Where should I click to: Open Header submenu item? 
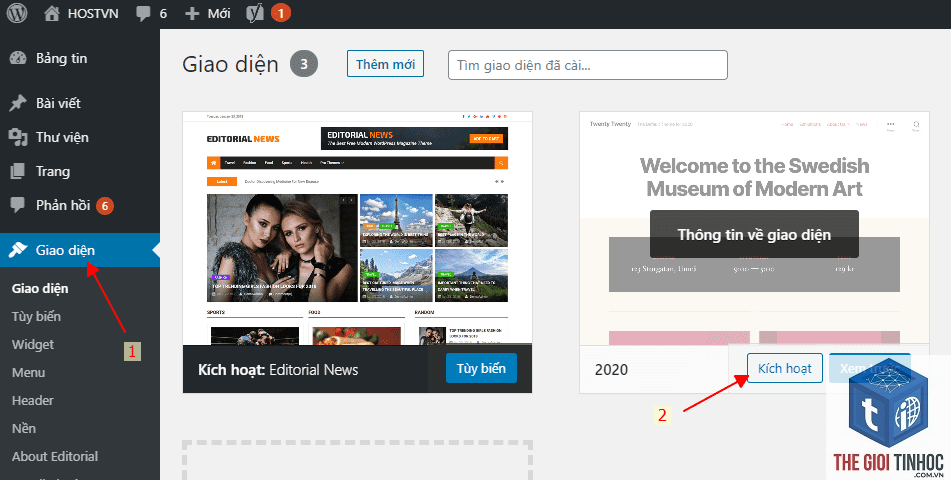pyautogui.click(x=33, y=400)
